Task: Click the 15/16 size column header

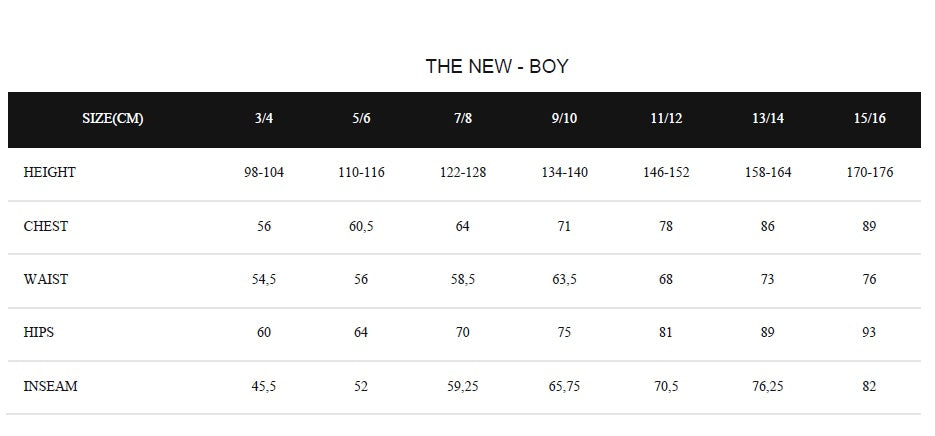Action: [869, 119]
